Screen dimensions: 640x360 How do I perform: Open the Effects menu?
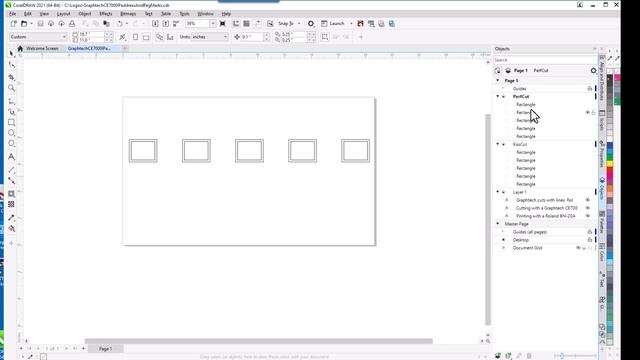coord(106,14)
